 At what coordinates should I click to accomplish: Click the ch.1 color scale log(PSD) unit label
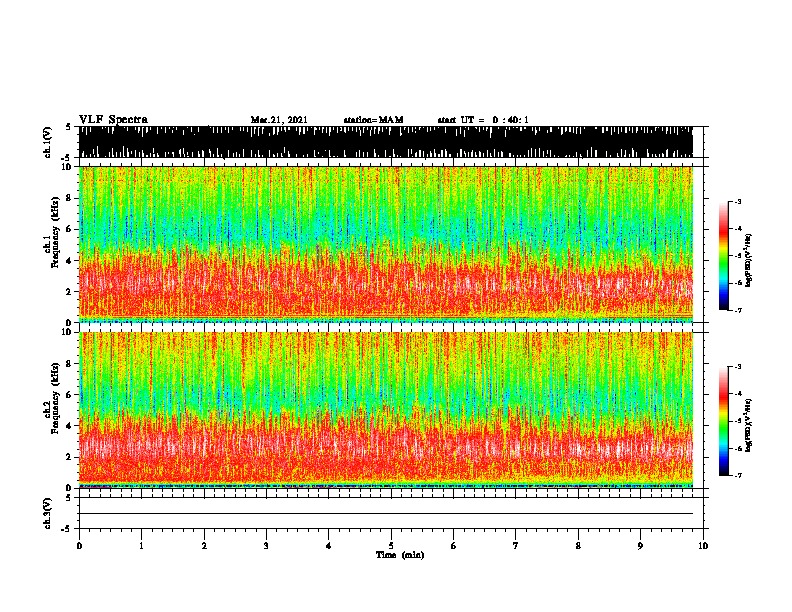749,261
